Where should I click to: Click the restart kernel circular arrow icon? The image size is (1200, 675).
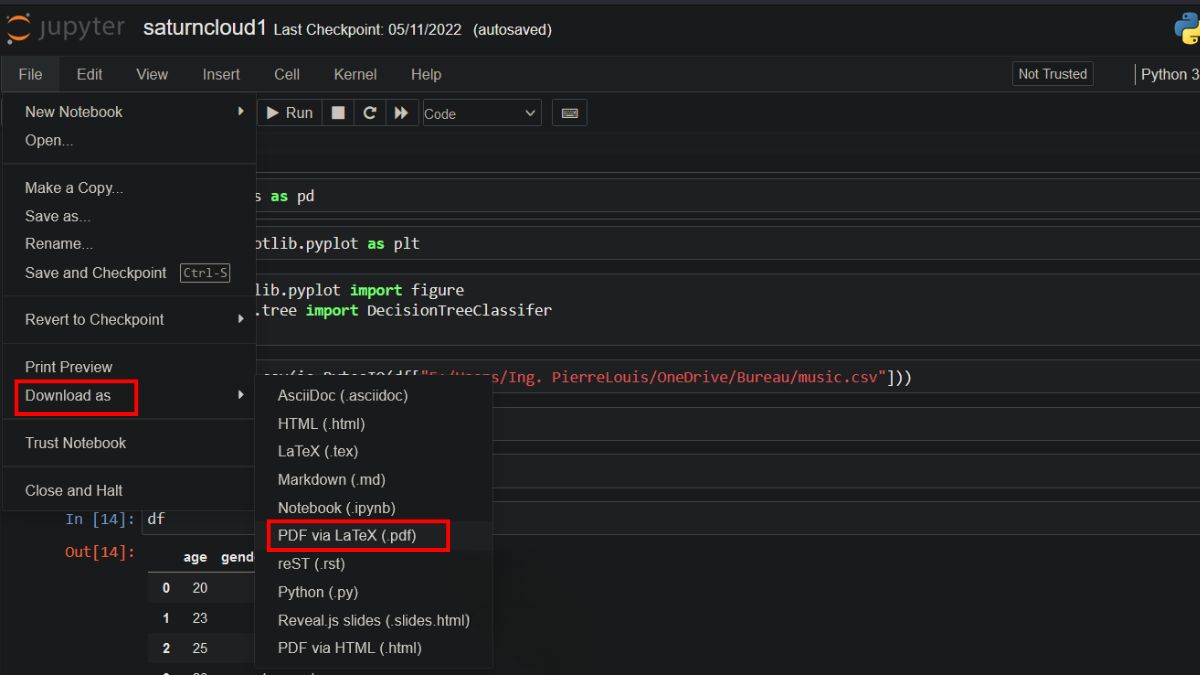pyautogui.click(x=369, y=113)
